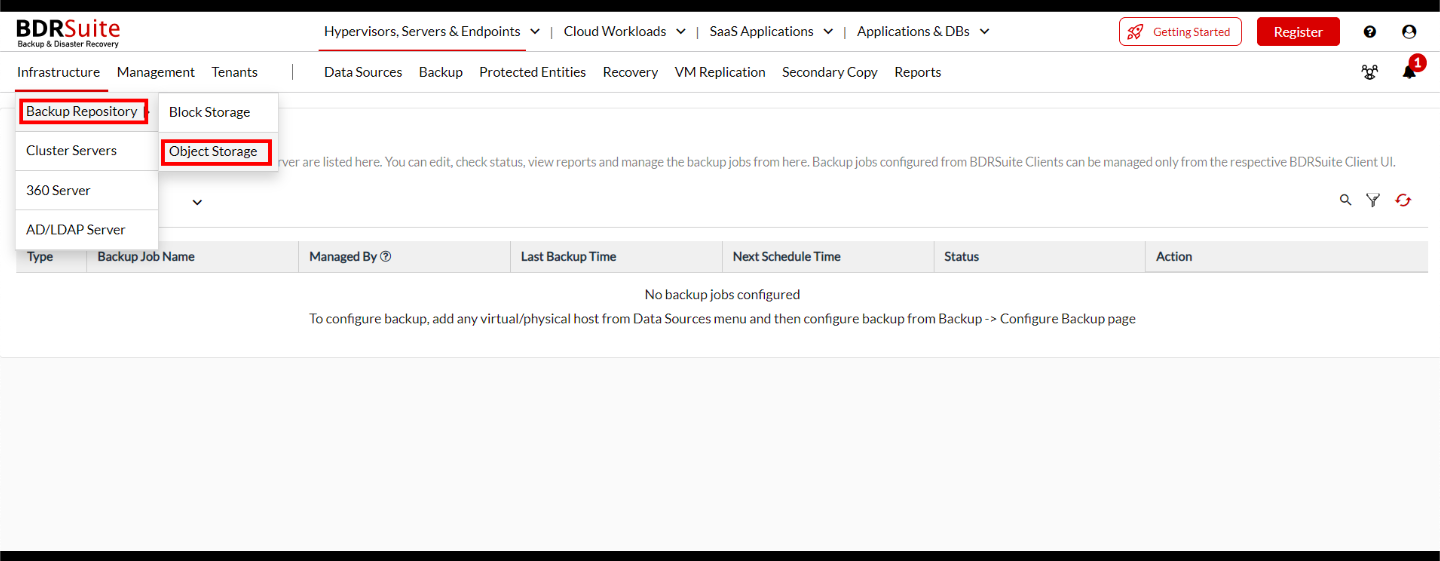Open the VM Replication menu
The width and height of the screenshot is (1440, 561).
720,72
